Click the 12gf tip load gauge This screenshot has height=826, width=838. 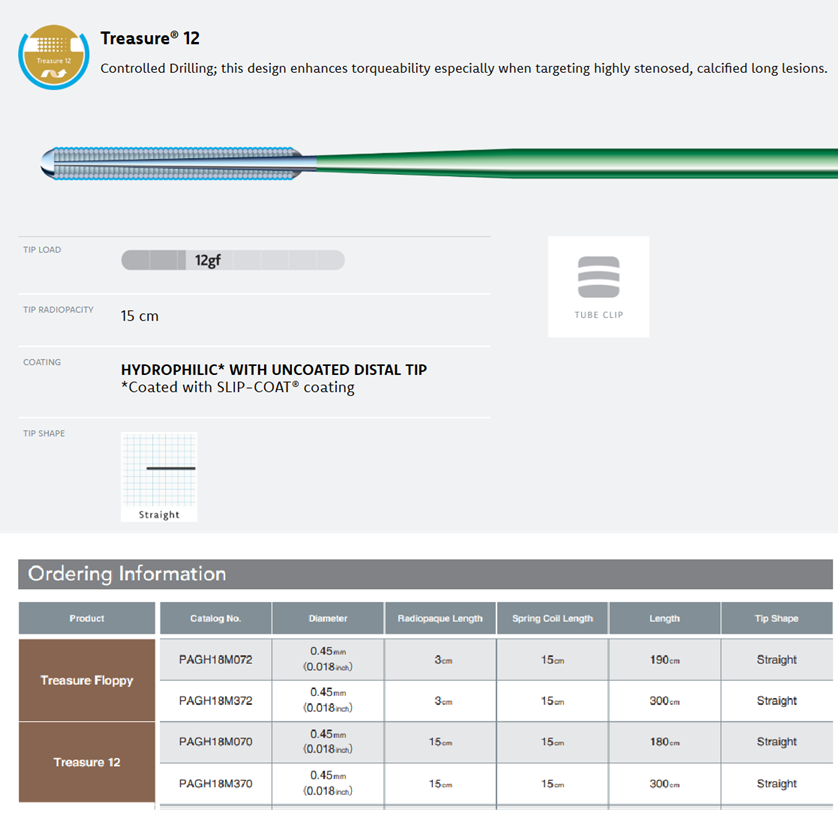pyautogui.click(x=232, y=260)
